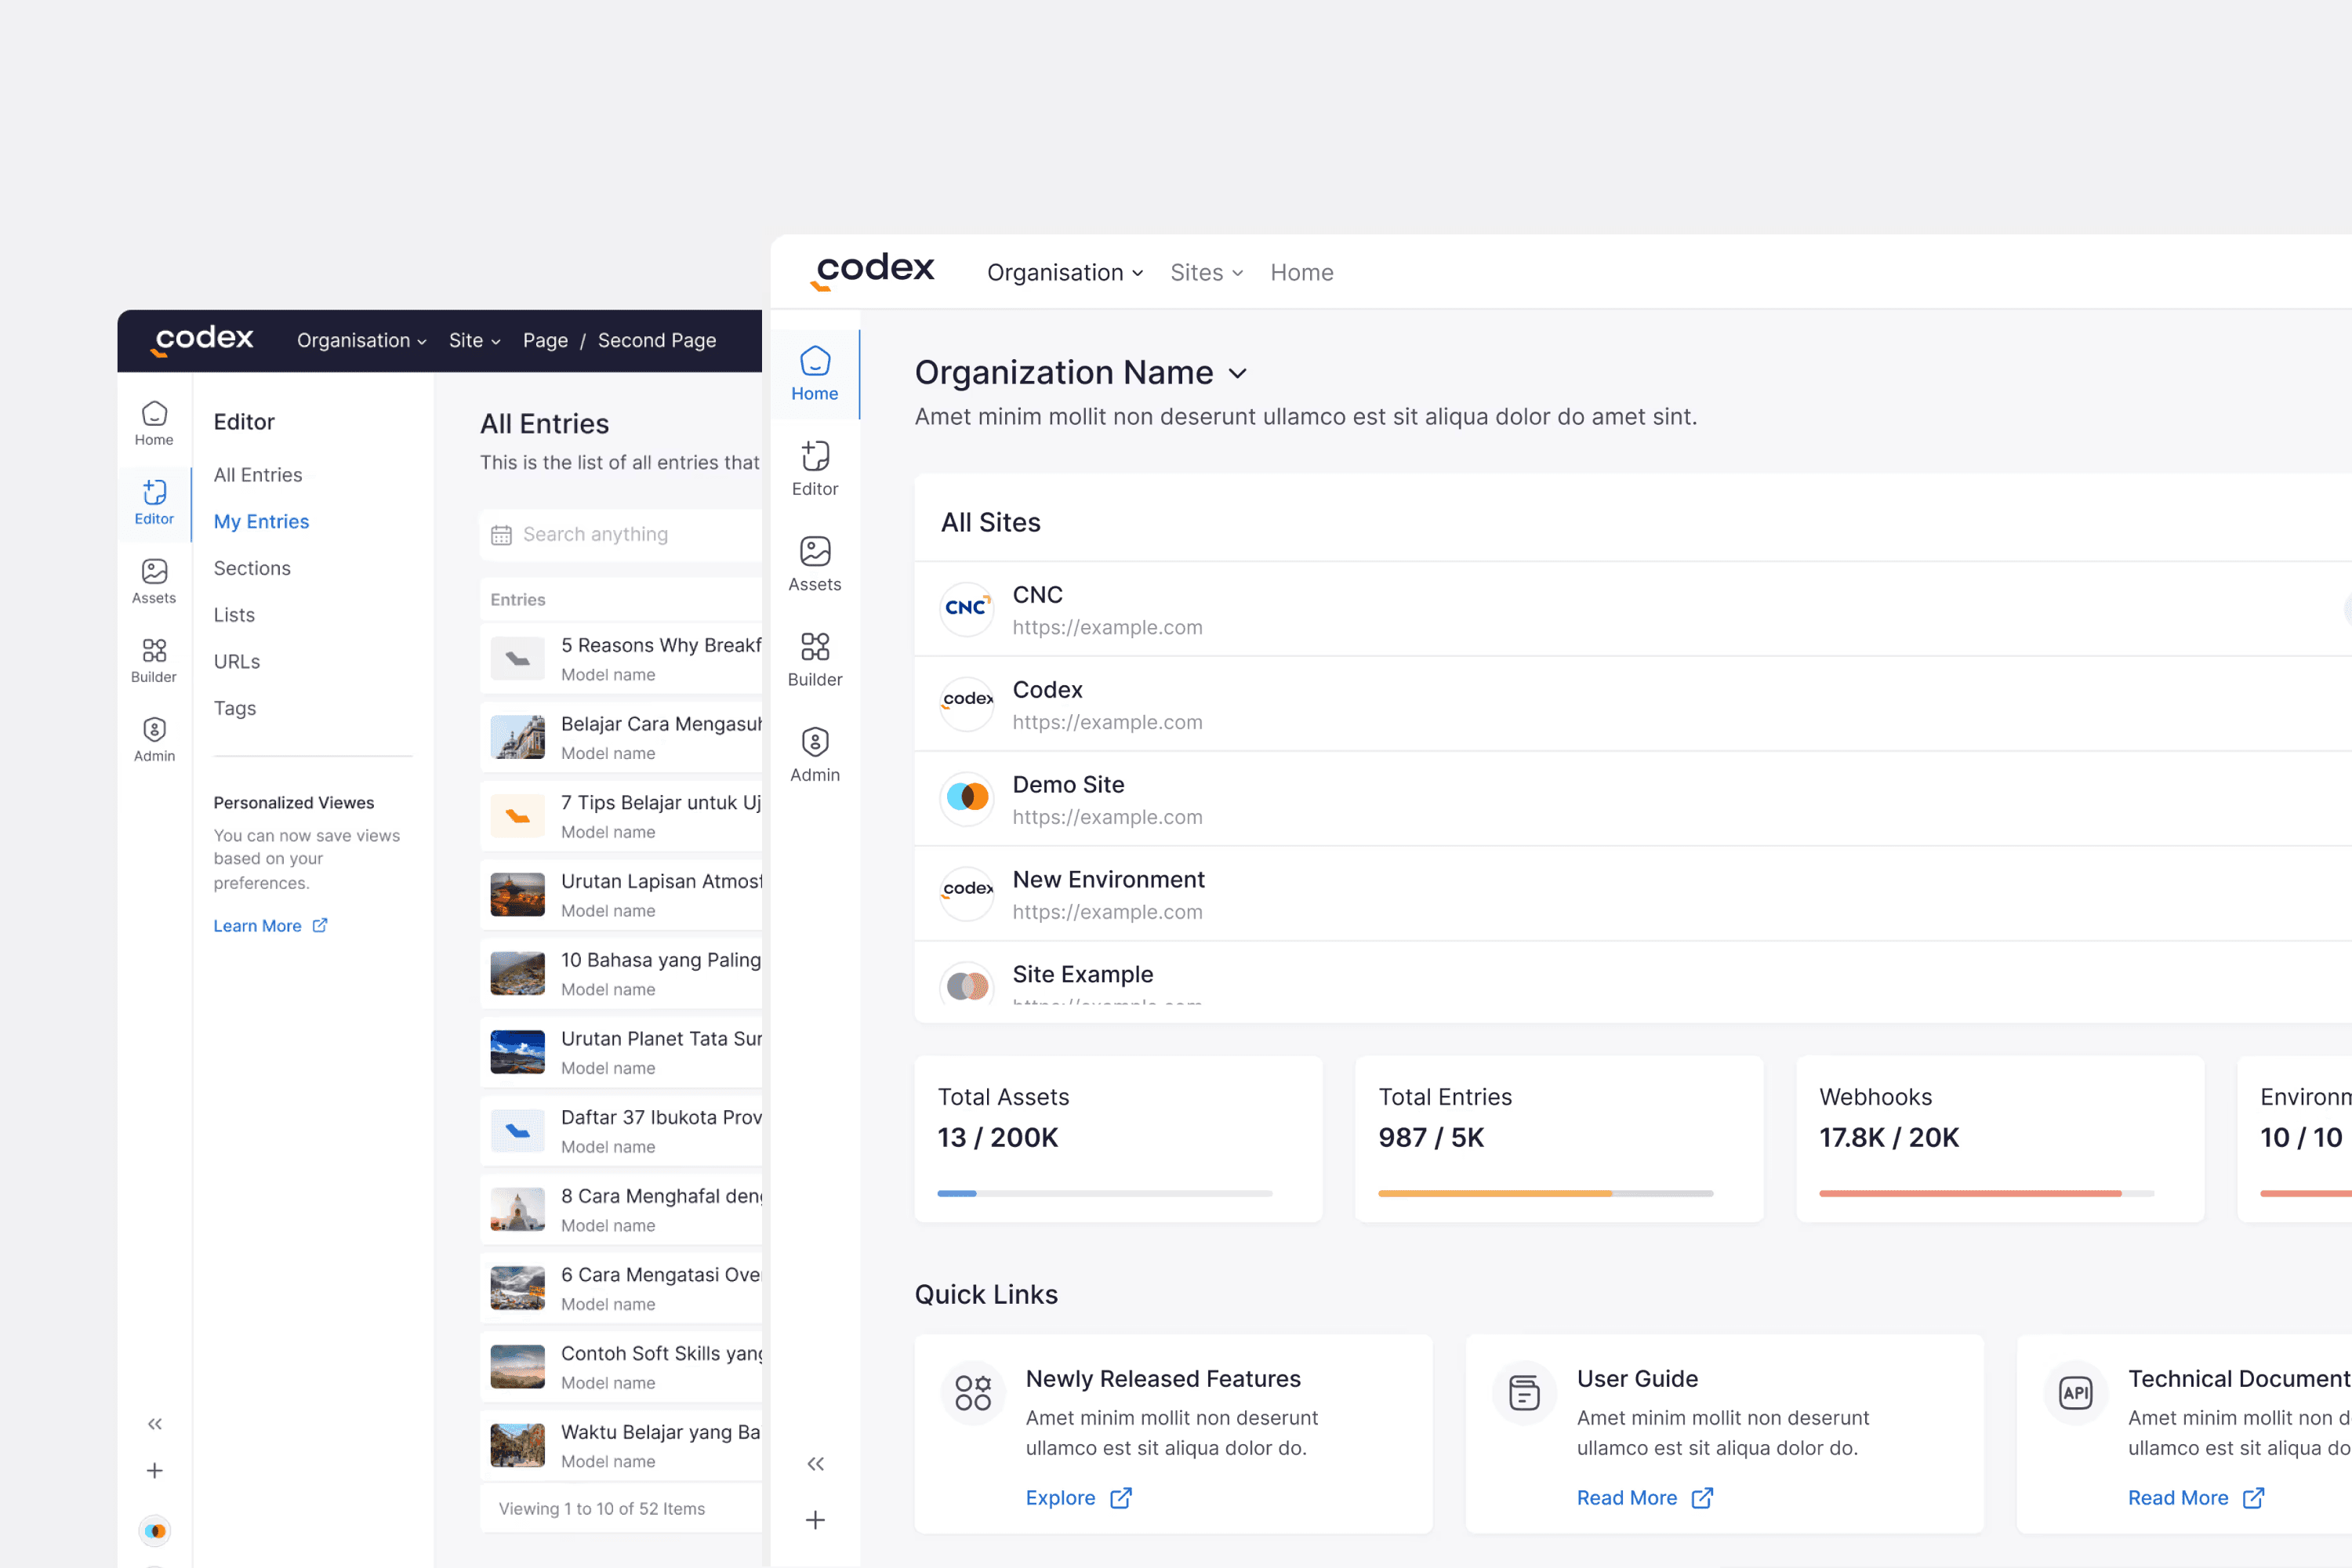
Task: Click external-link icon beside Explore
Action: pyautogui.click(x=1120, y=1497)
